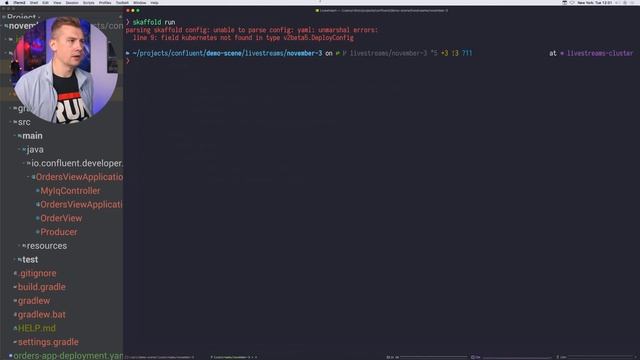Open the Edit menu
Screen dimensions: 640x360
[x=45, y=2]
